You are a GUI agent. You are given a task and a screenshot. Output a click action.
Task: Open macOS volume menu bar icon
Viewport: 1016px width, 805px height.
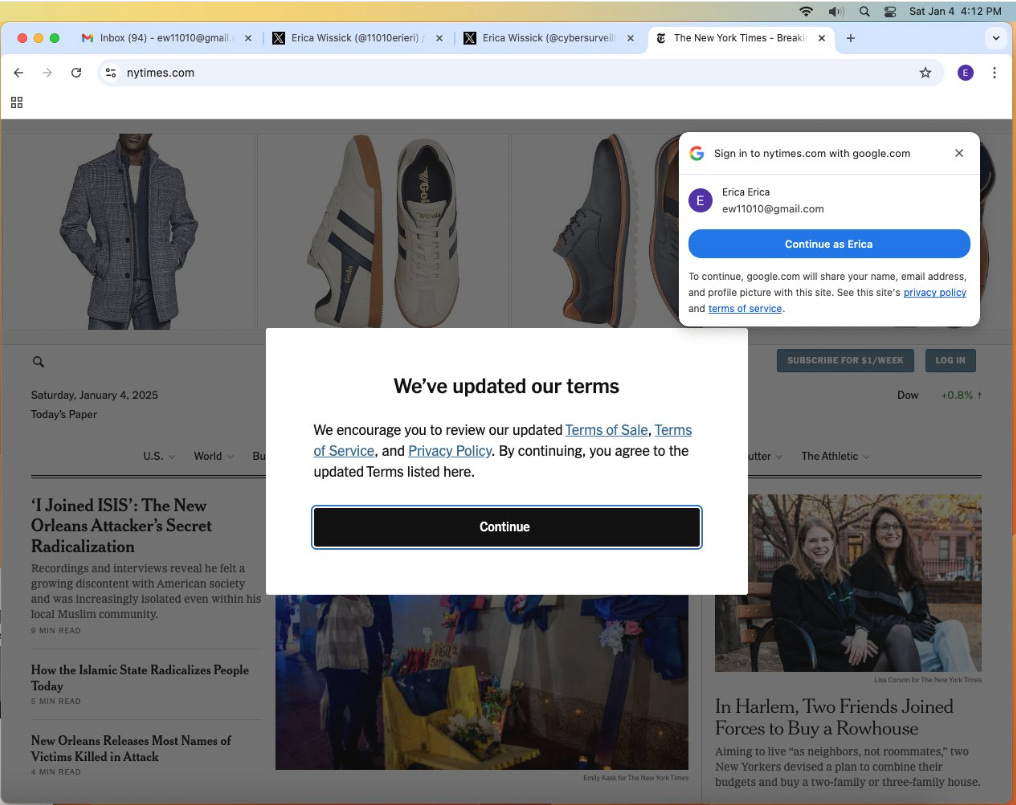click(x=836, y=11)
